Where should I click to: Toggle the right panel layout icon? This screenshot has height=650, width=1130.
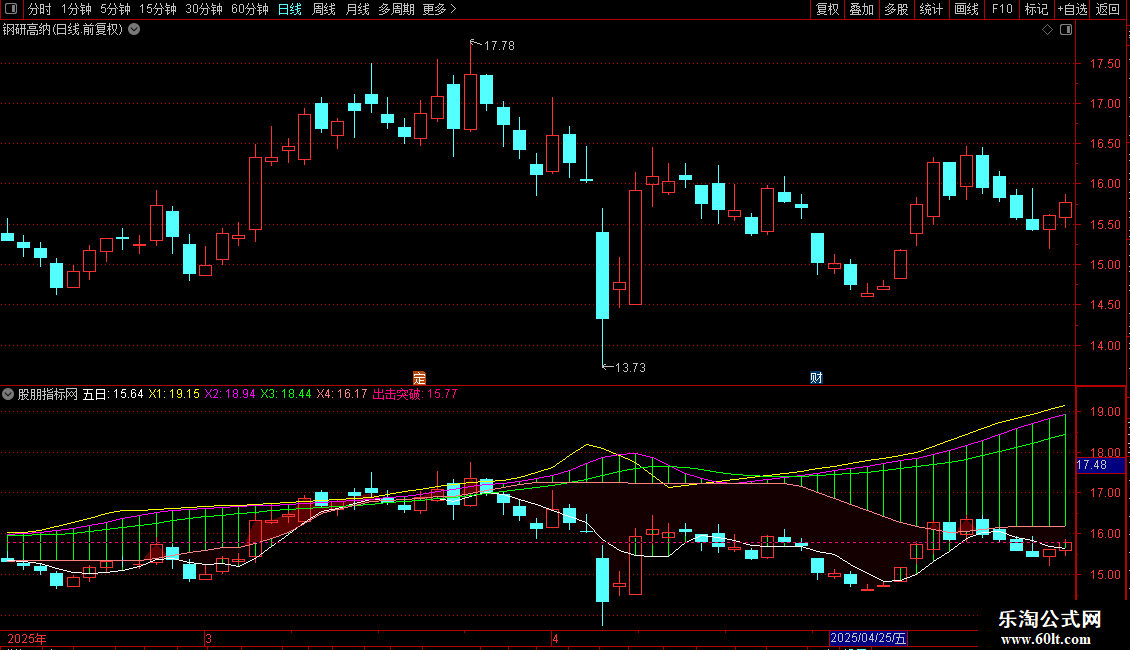click(x=1066, y=30)
